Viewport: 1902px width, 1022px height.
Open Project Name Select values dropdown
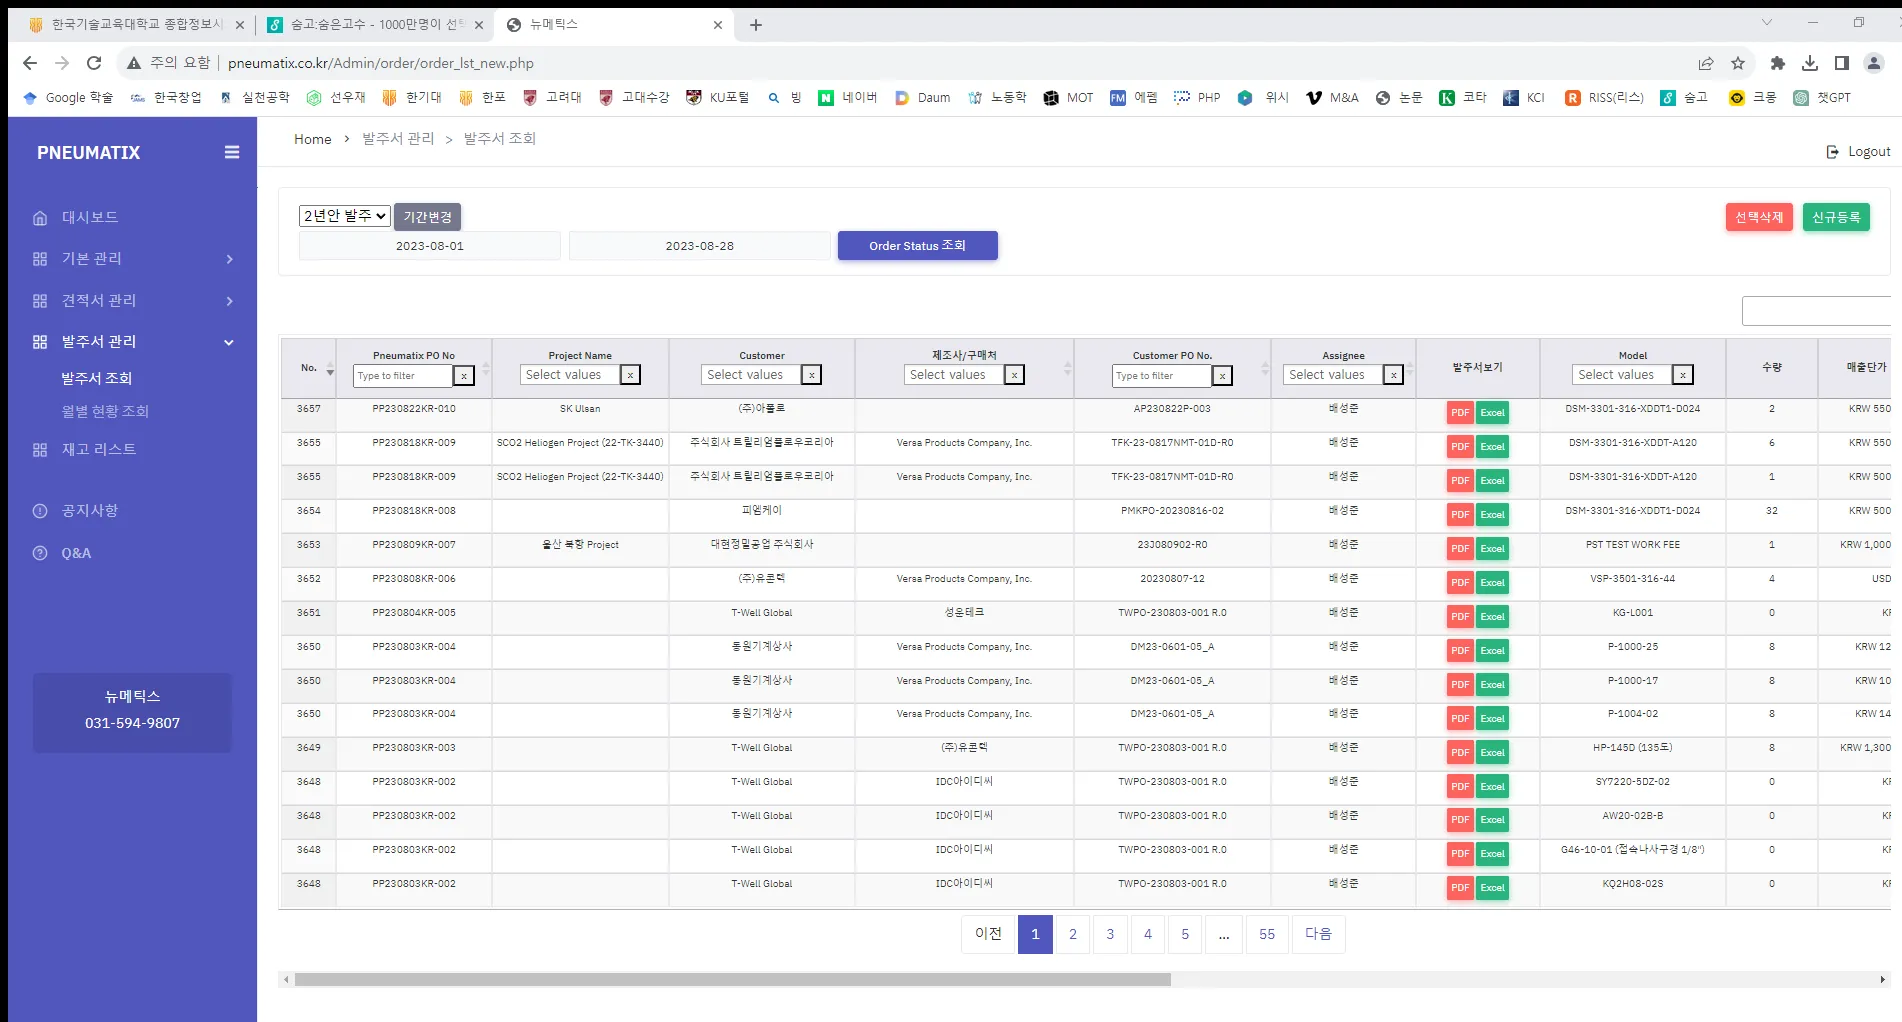(x=570, y=375)
